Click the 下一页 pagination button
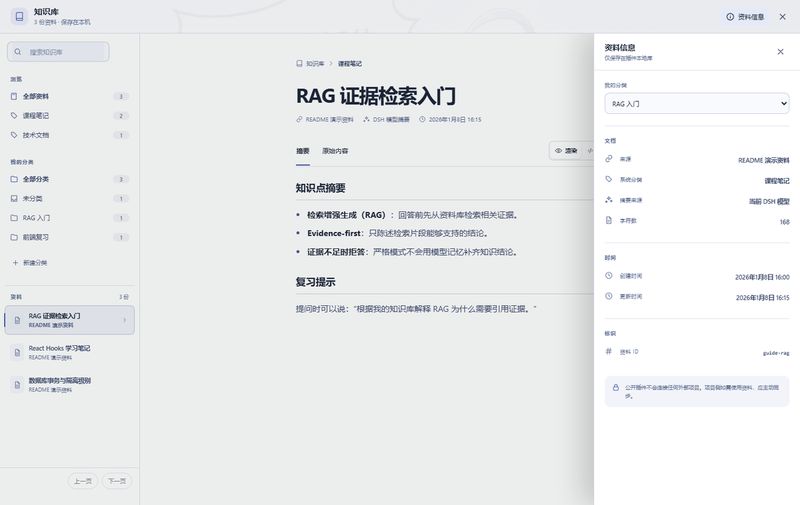The image size is (800, 505). (x=117, y=481)
